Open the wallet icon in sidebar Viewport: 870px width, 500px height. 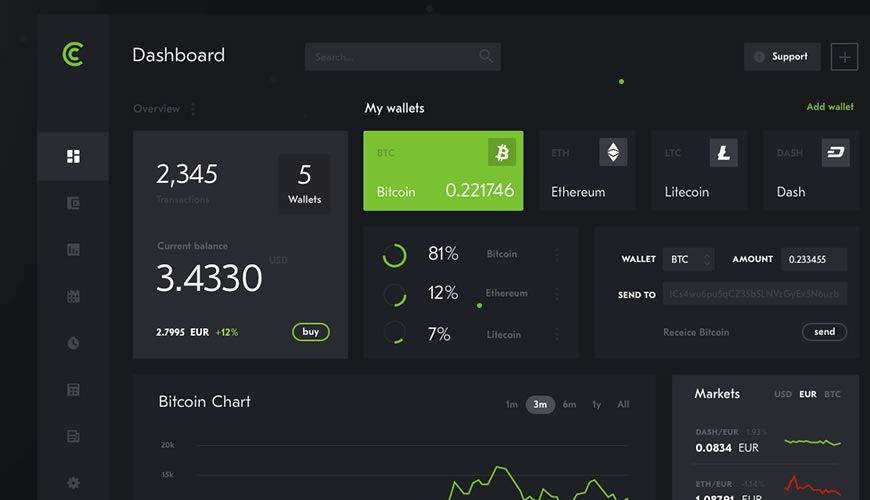[73, 203]
